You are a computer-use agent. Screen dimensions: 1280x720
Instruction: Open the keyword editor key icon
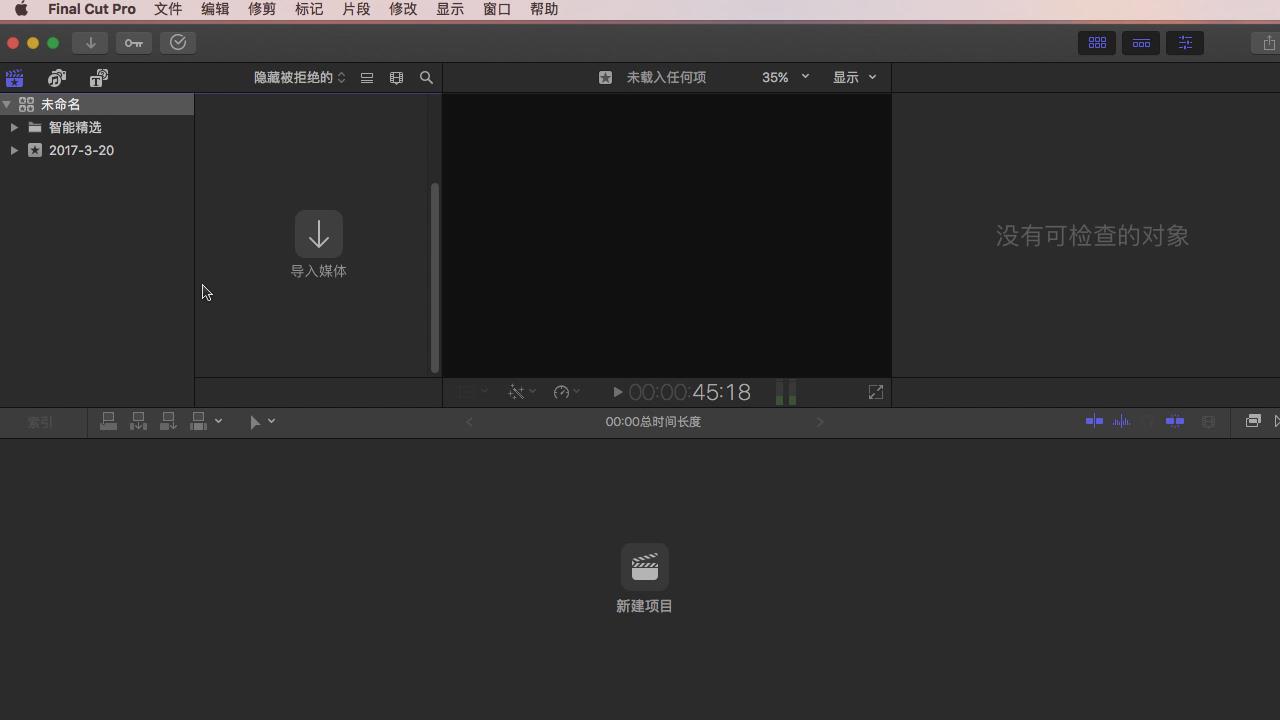tap(134, 43)
